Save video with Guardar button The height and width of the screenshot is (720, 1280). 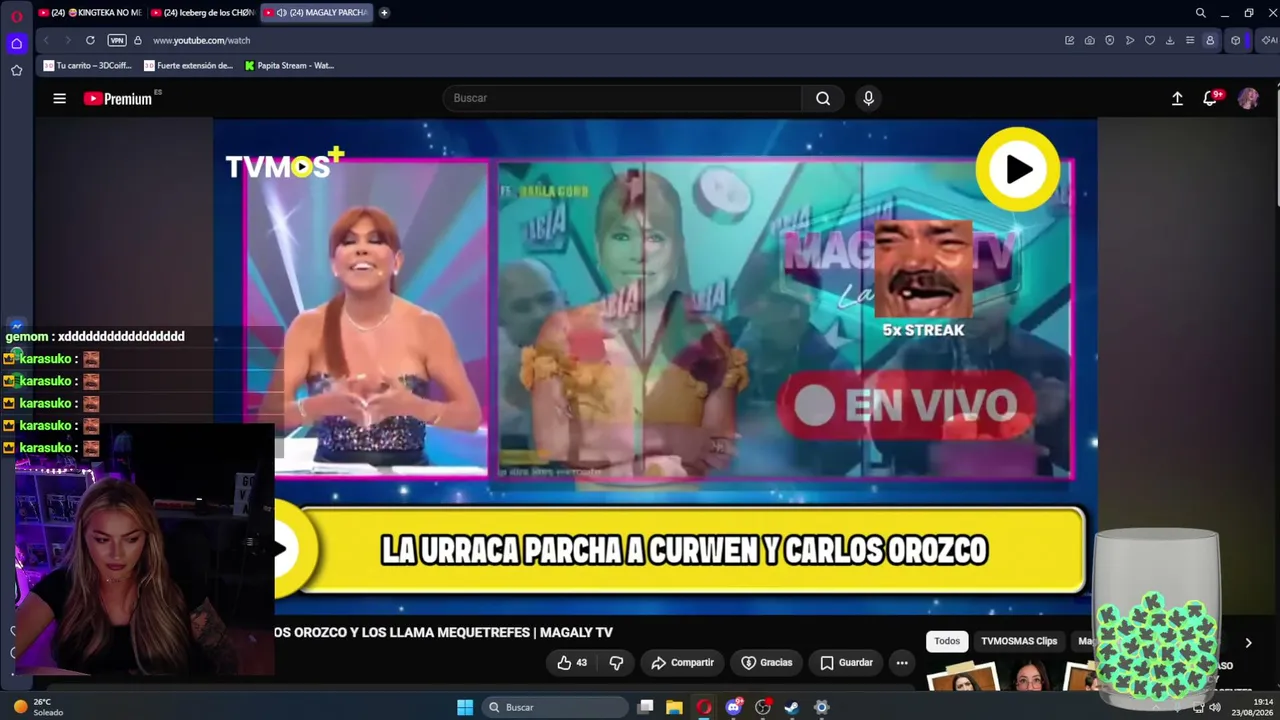tap(846, 663)
